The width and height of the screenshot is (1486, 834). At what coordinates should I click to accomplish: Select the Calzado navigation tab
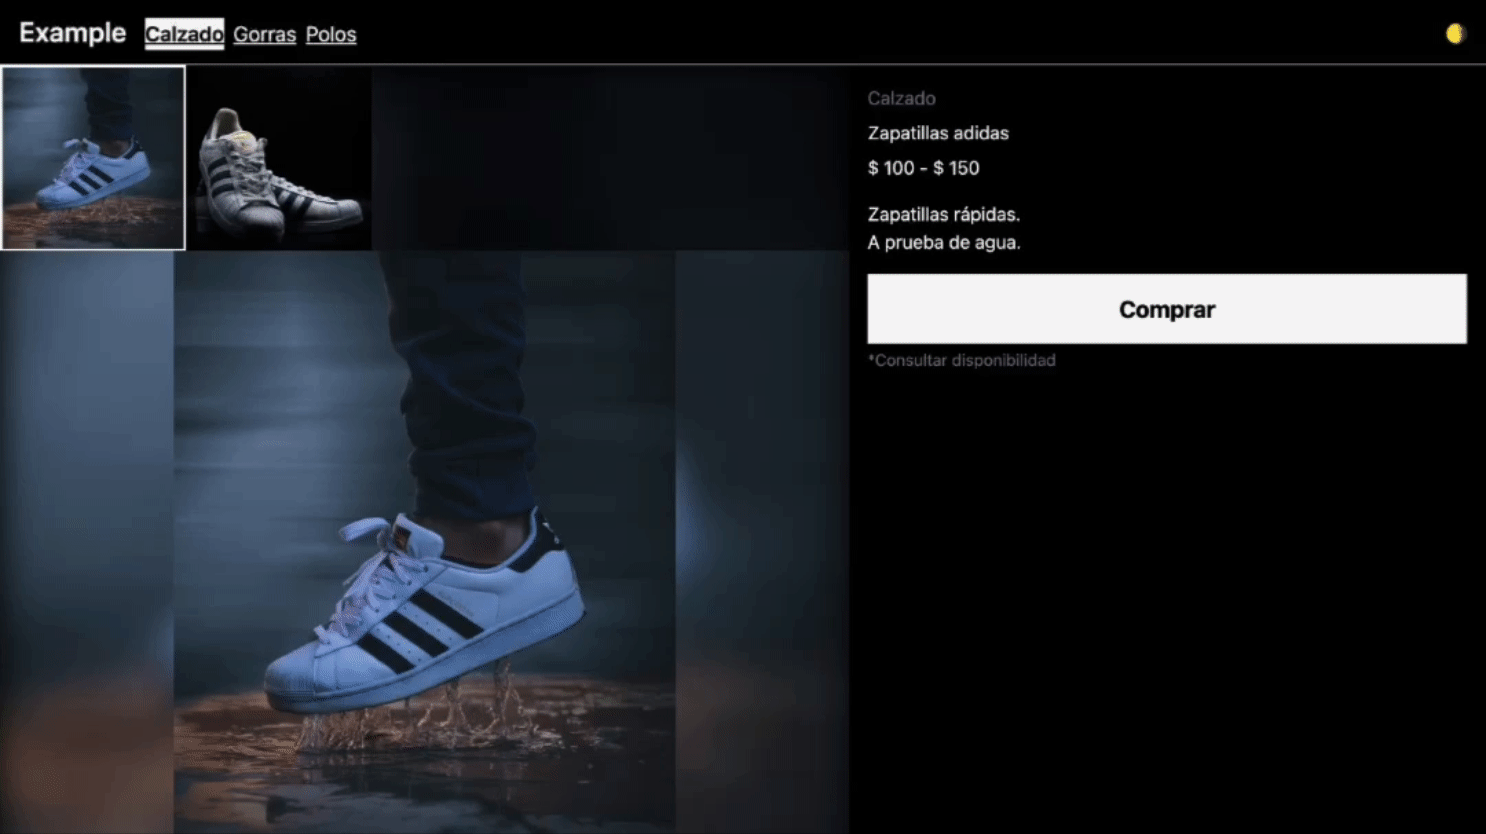coord(184,34)
